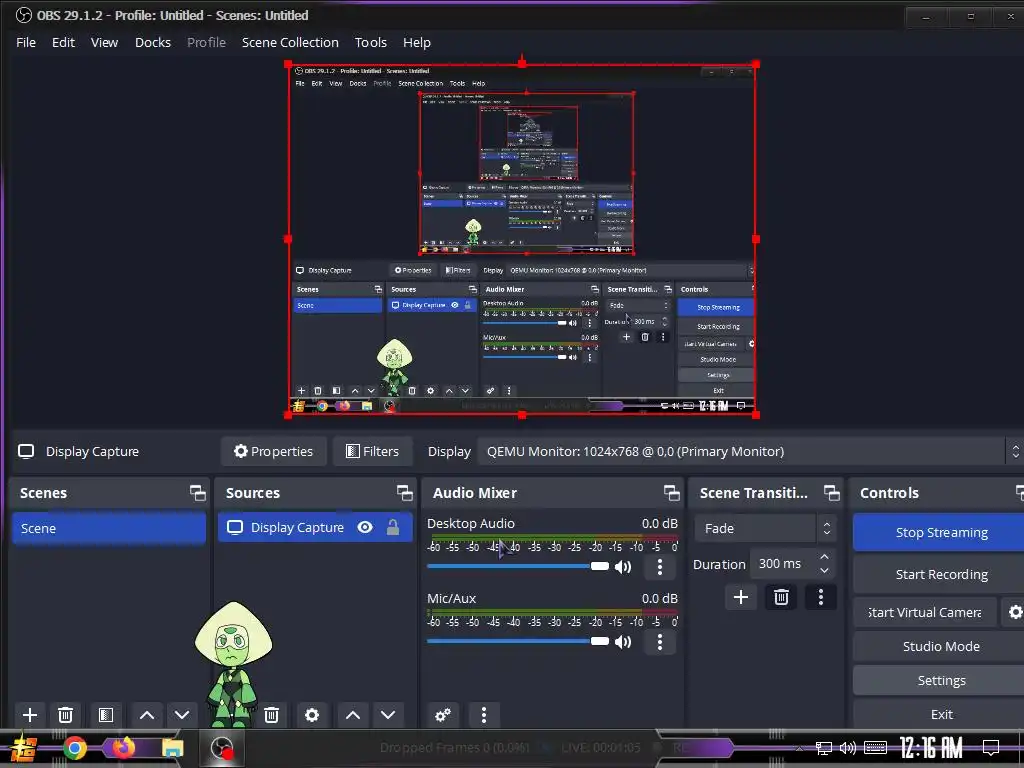This screenshot has height=768, width=1024.
Task: Select Display Capture in Sources list
Action: coord(315,527)
